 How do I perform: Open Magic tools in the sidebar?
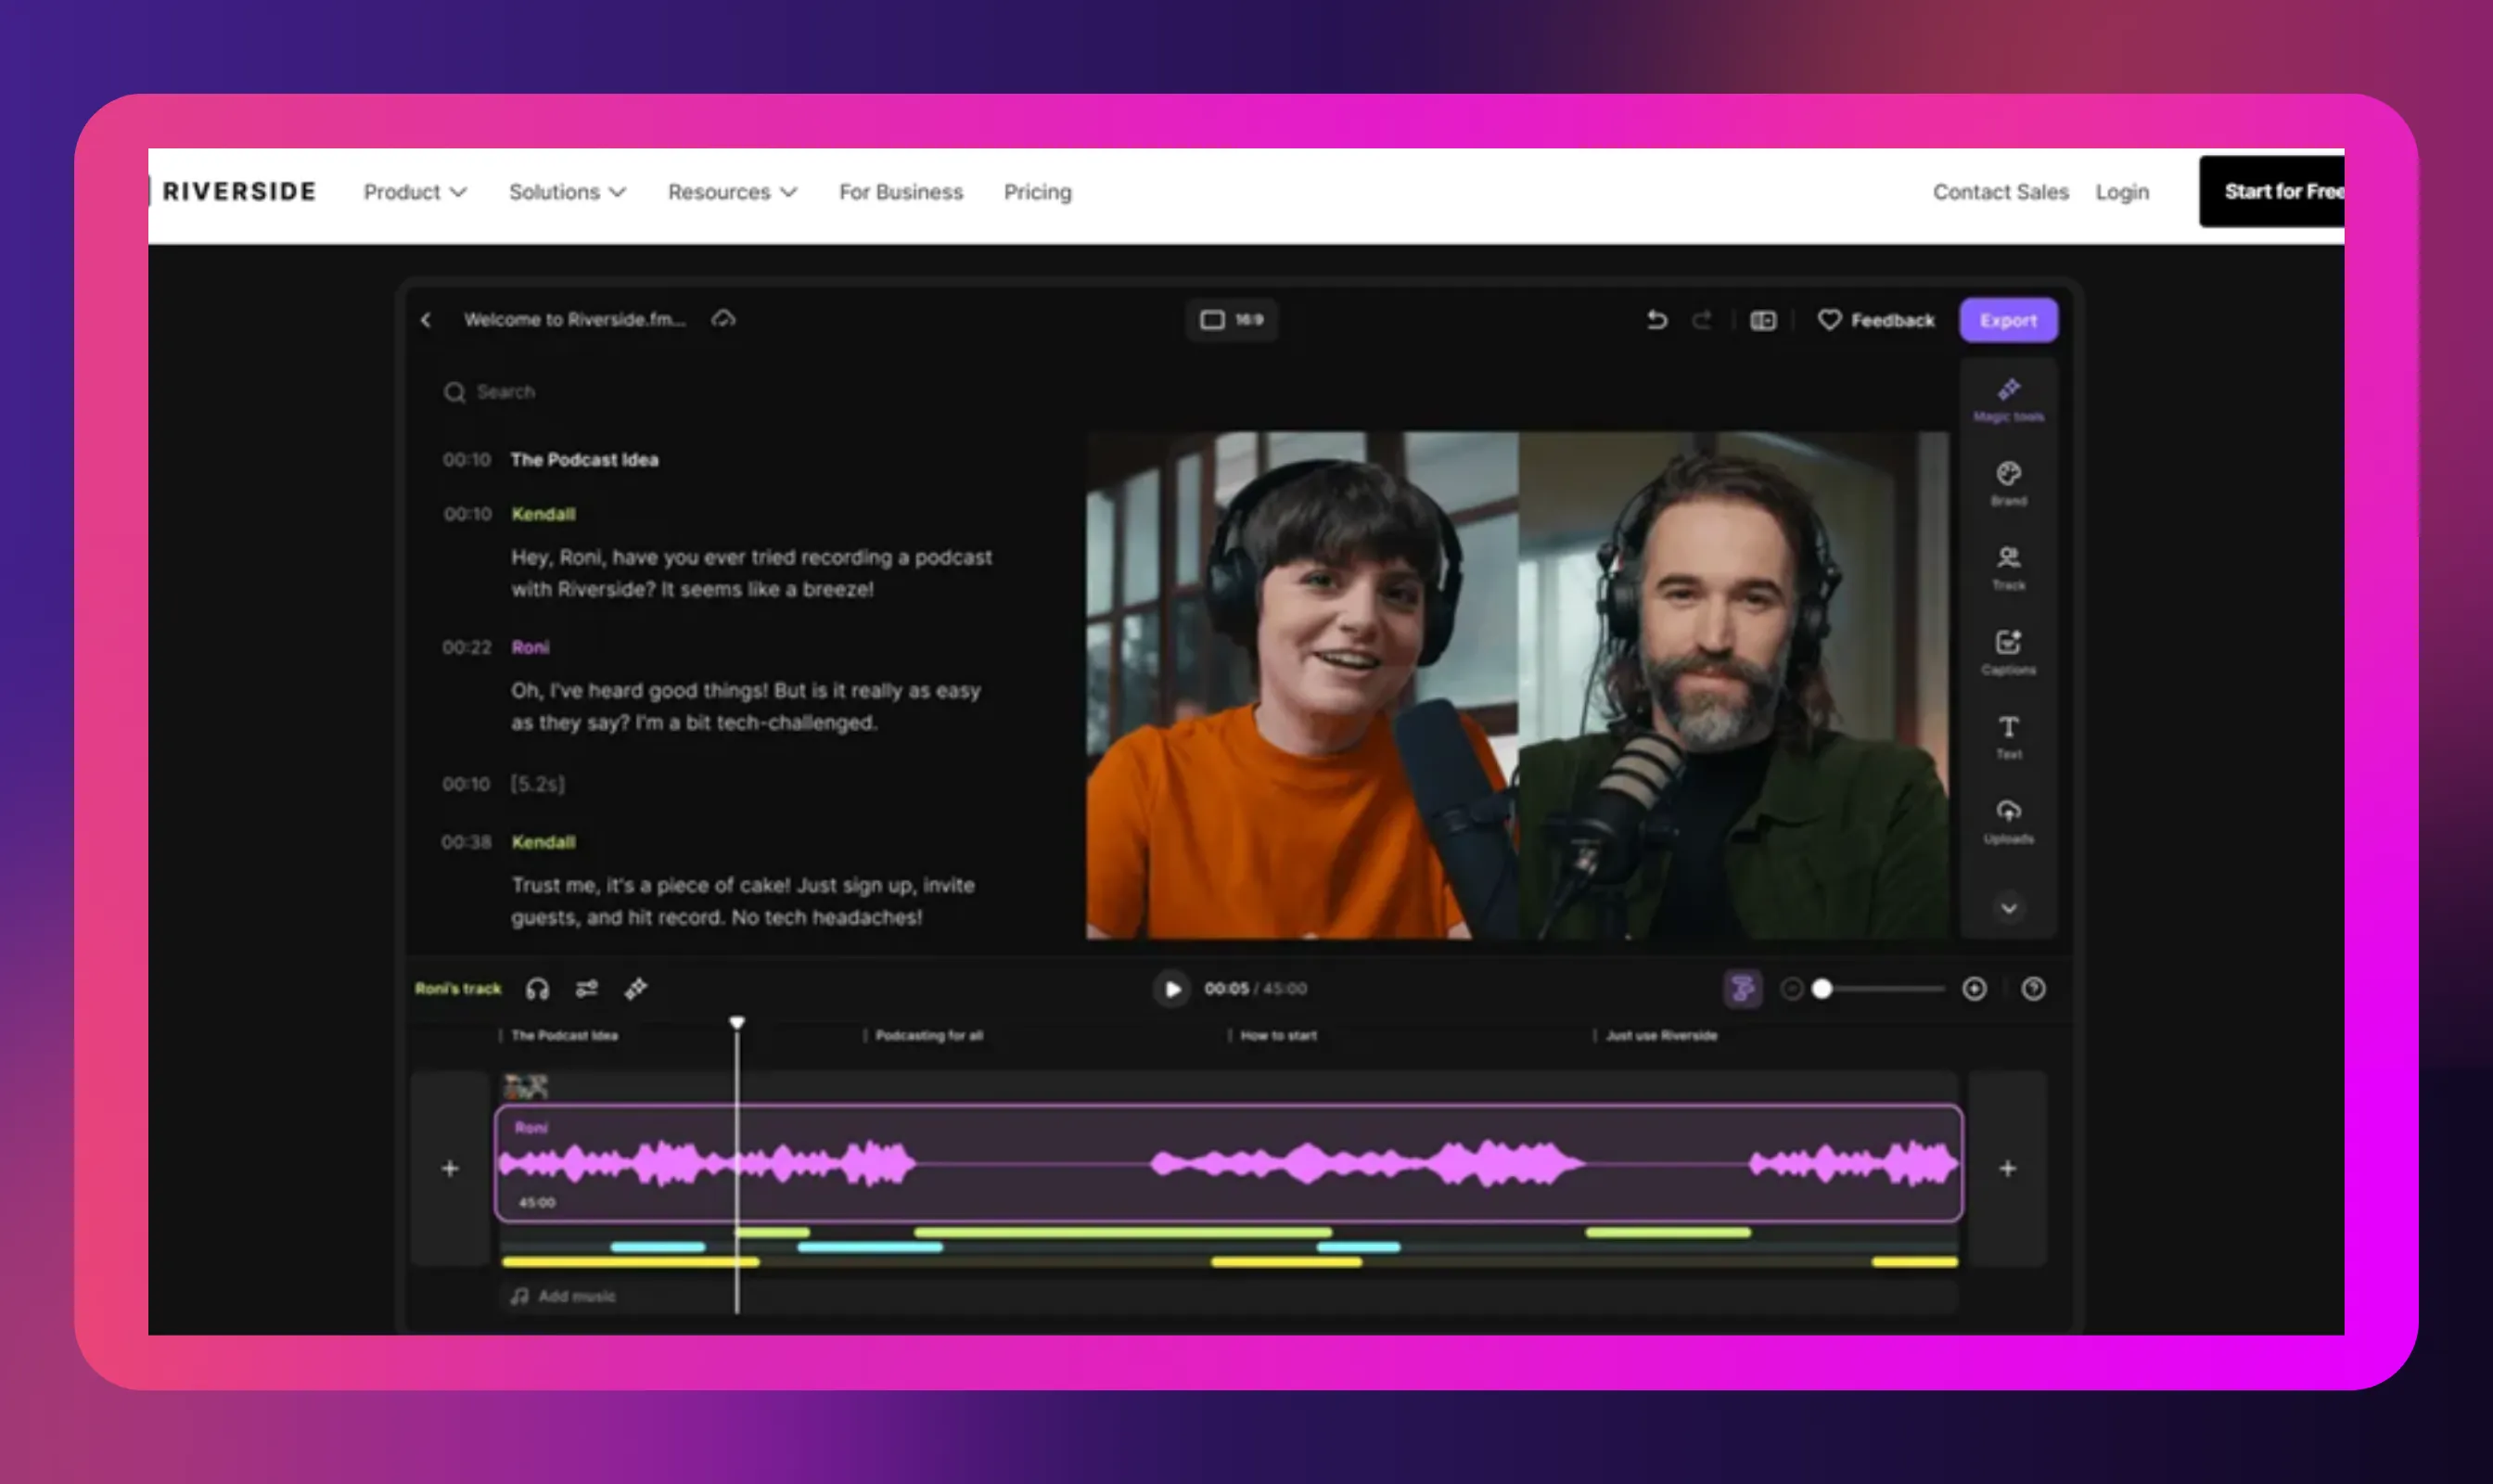click(2008, 398)
